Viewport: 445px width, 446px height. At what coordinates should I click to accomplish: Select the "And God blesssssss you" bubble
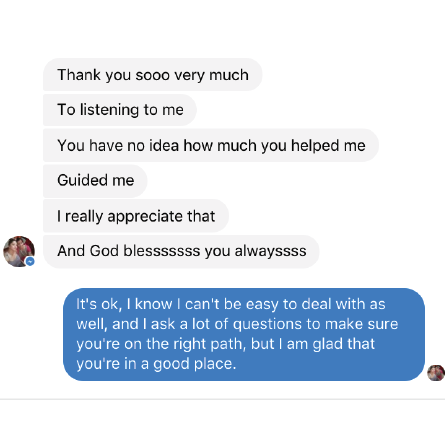pos(181,251)
